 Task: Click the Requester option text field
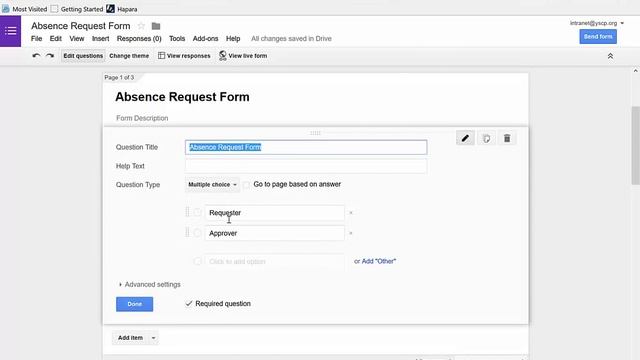[274, 213]
